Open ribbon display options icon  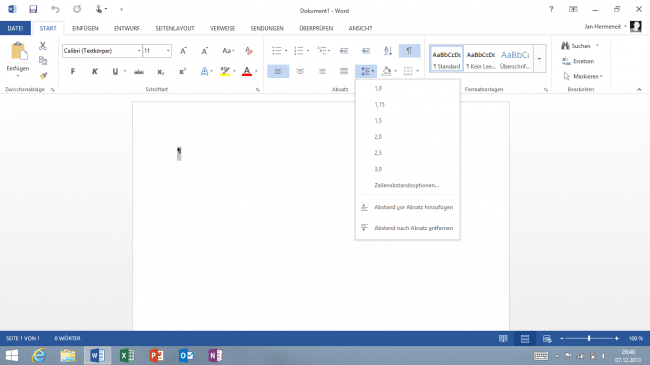point(573,9)
